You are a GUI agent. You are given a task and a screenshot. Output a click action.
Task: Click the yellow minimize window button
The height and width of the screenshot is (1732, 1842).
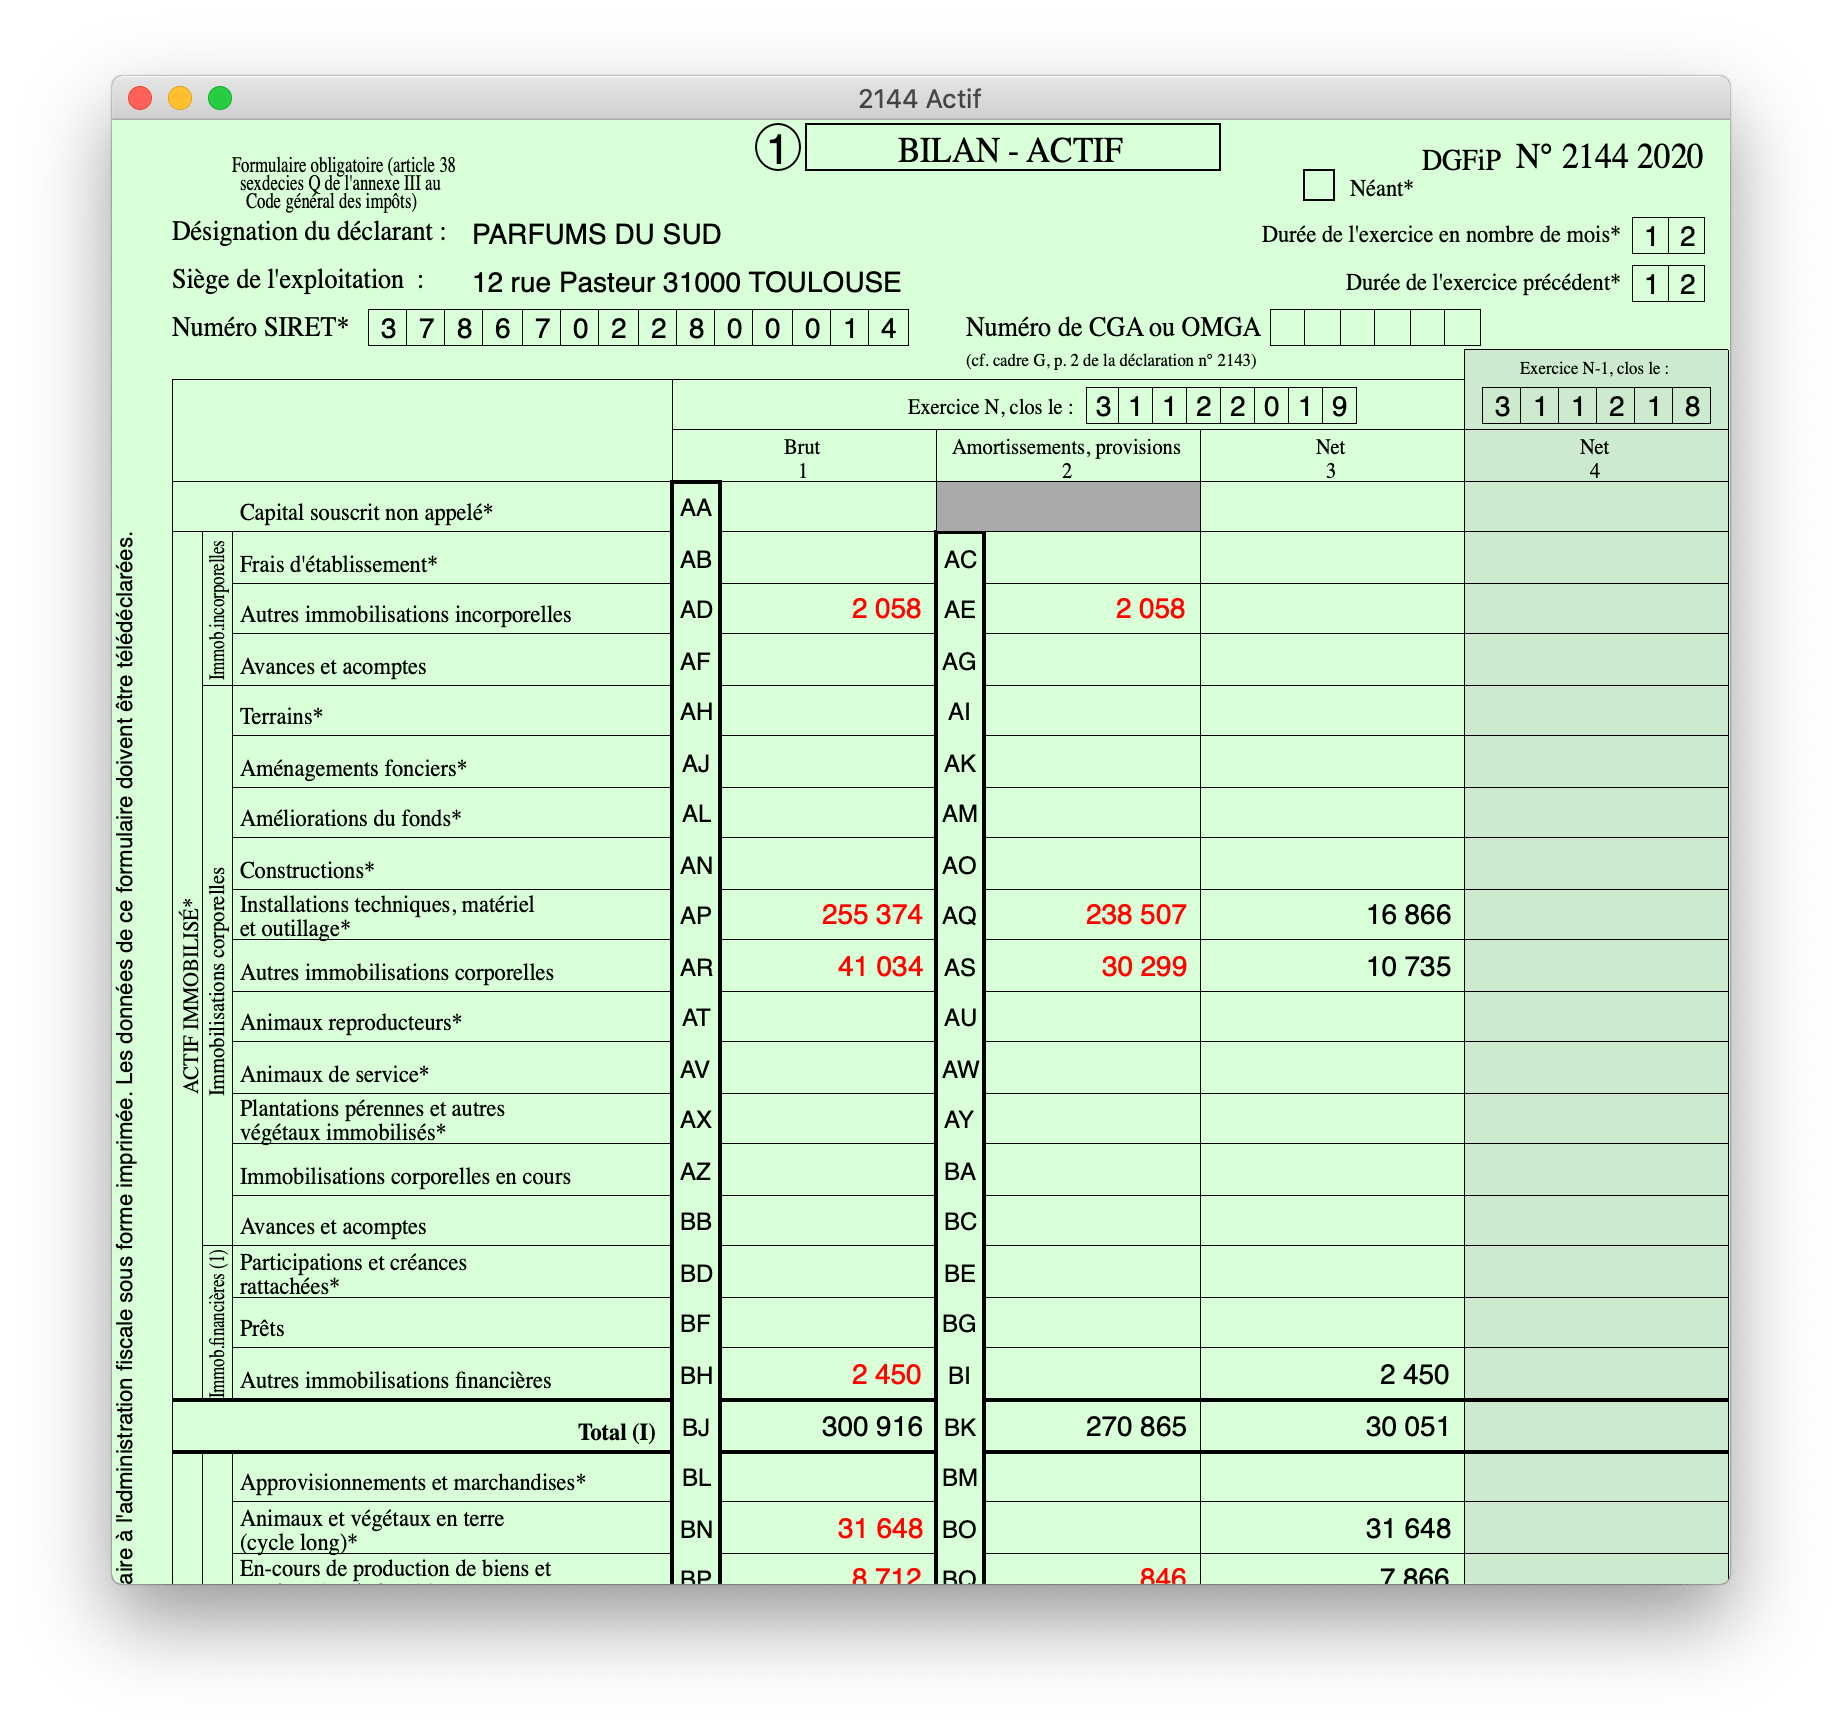(180, 98)
